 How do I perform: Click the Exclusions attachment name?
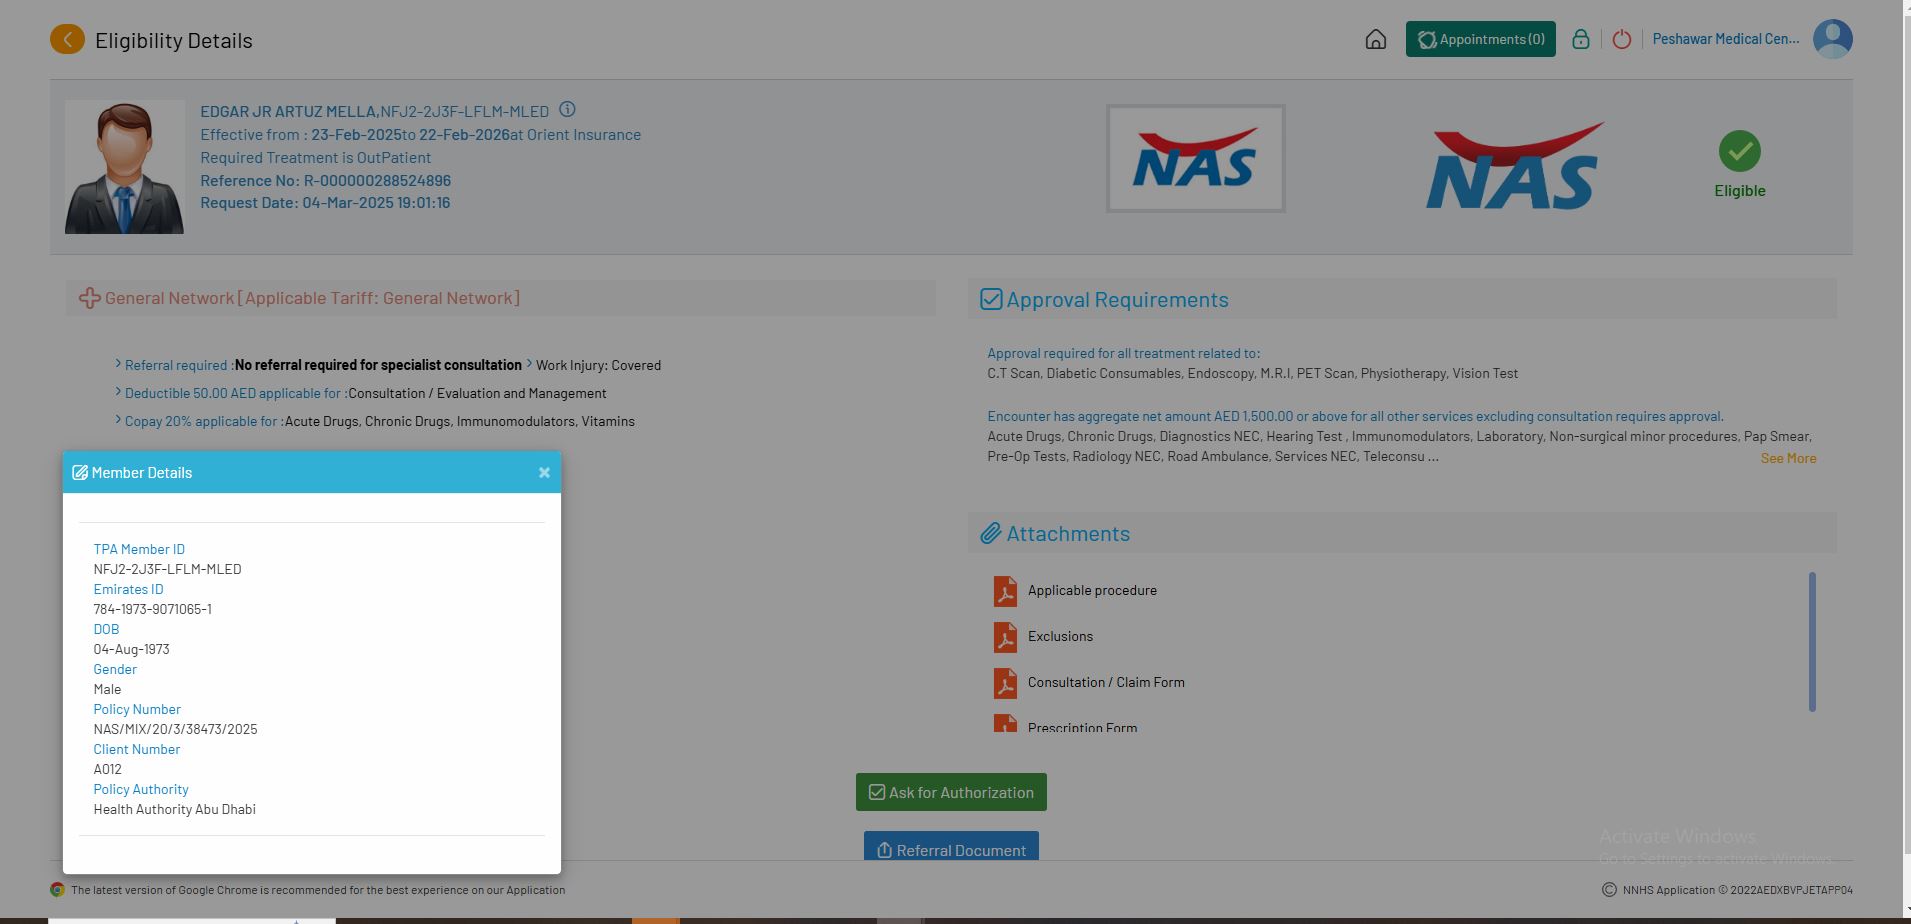click(x=1060, y=636)
